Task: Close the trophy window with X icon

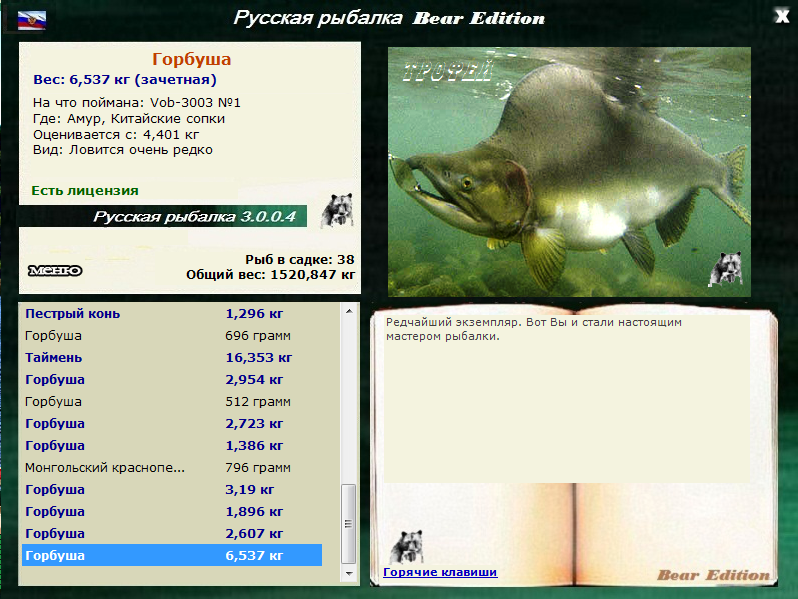Action: [781, 14]
